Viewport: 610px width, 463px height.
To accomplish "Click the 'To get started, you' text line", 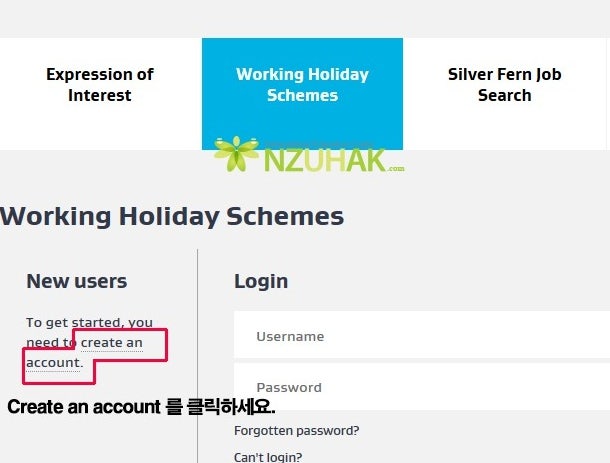I will click(x=89, y=323).
